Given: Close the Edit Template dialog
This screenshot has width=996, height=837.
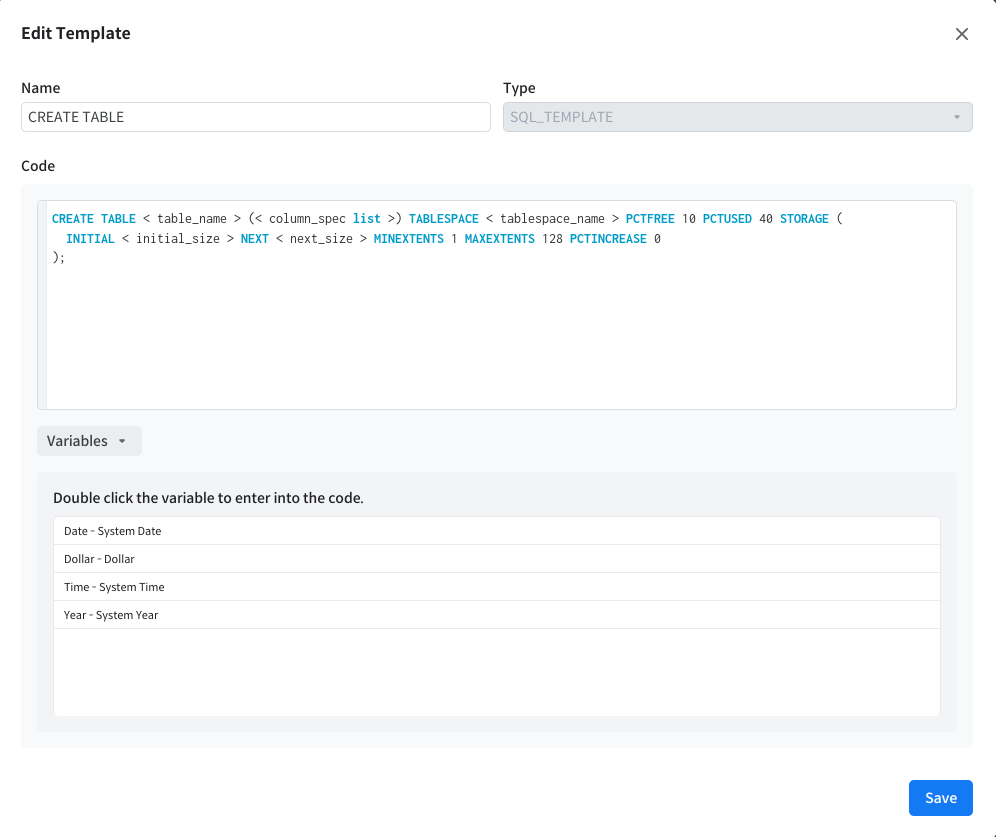Looking at the screenshot, I should (x=962, y=34).
